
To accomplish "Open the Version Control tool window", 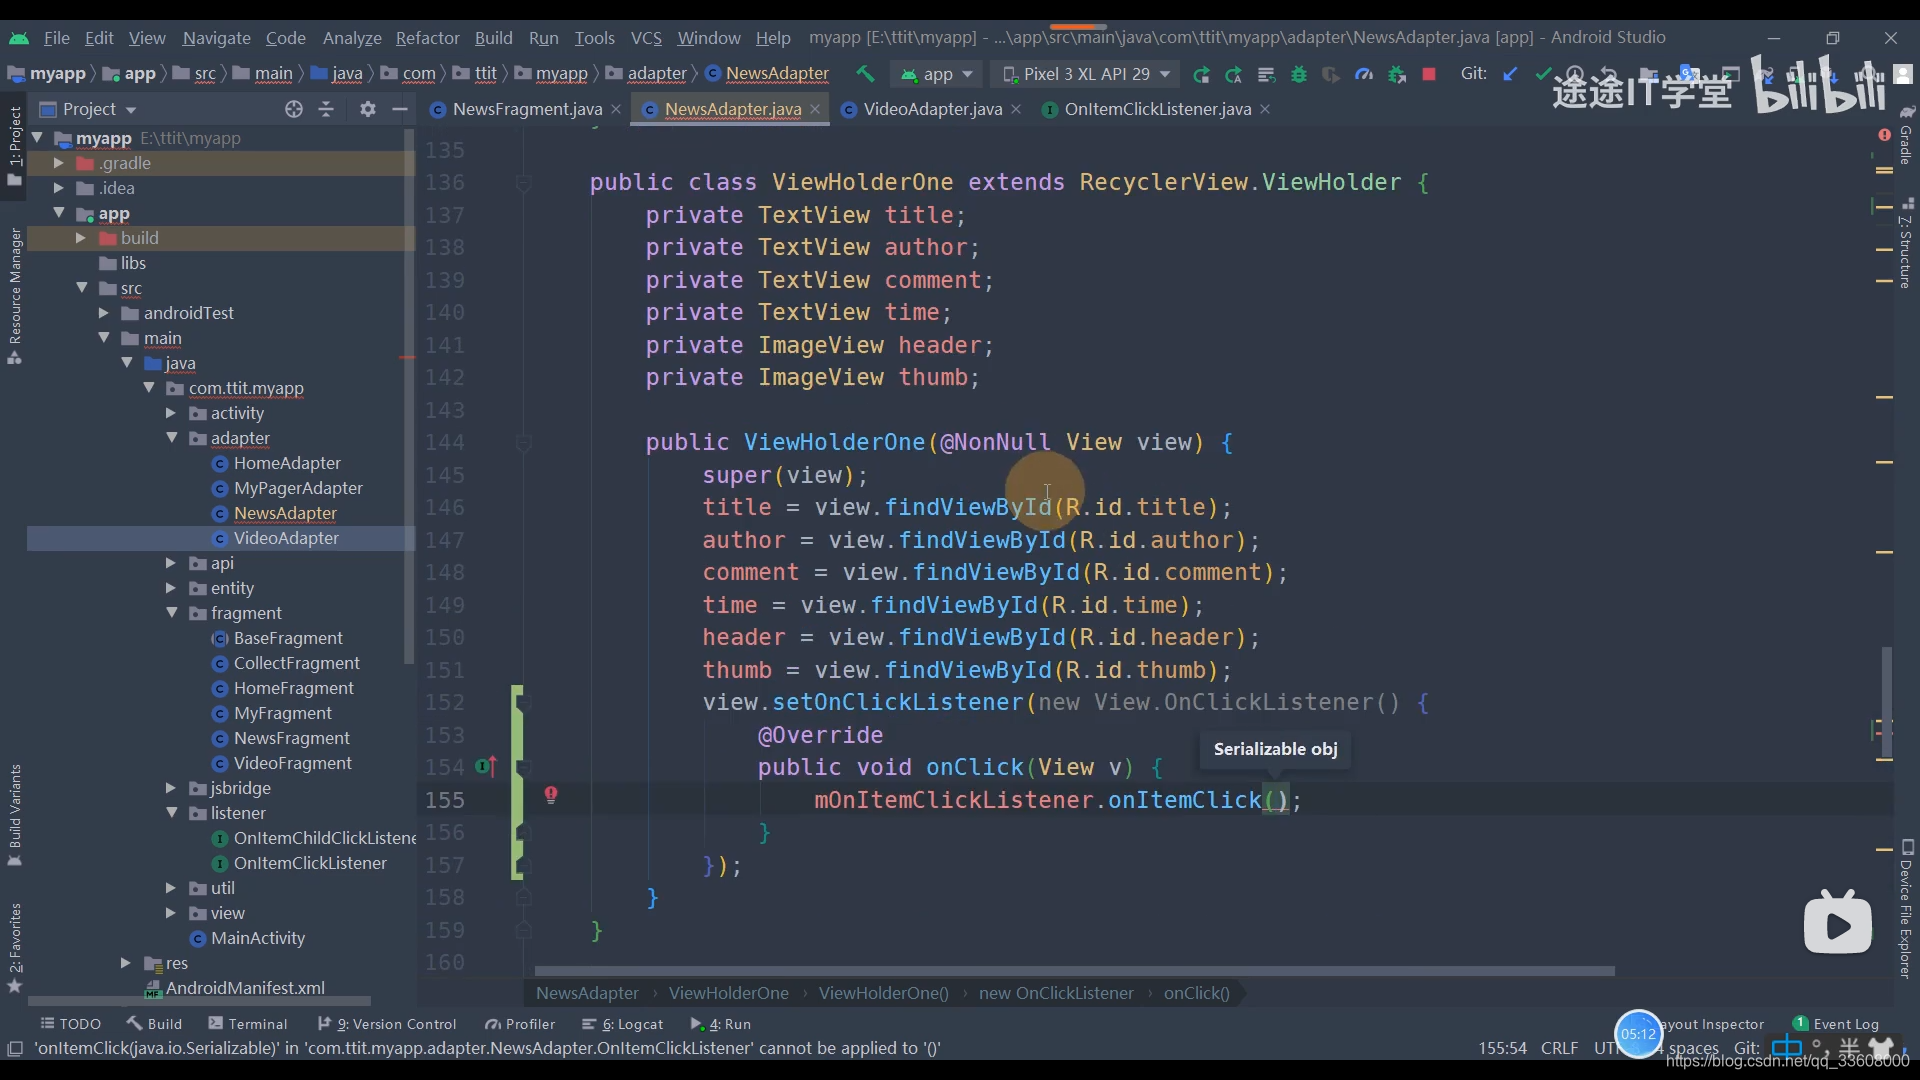I will click(387, 1024).
